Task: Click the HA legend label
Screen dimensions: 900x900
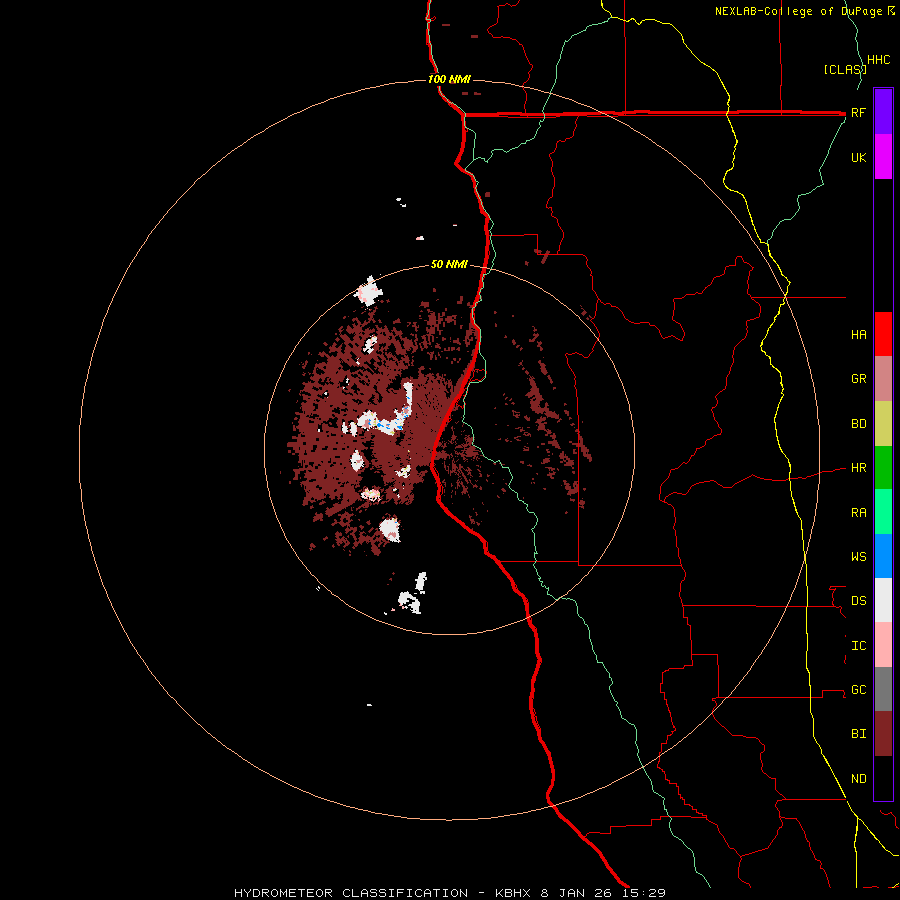Action: point(858,335)
